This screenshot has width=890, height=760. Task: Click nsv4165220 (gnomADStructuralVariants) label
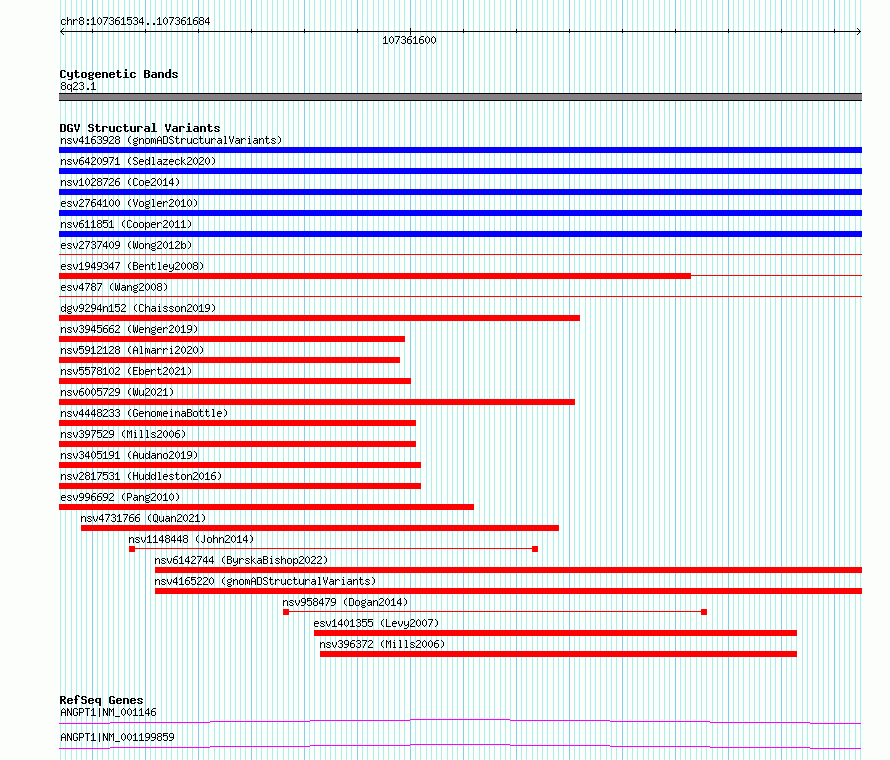(265, 581)
